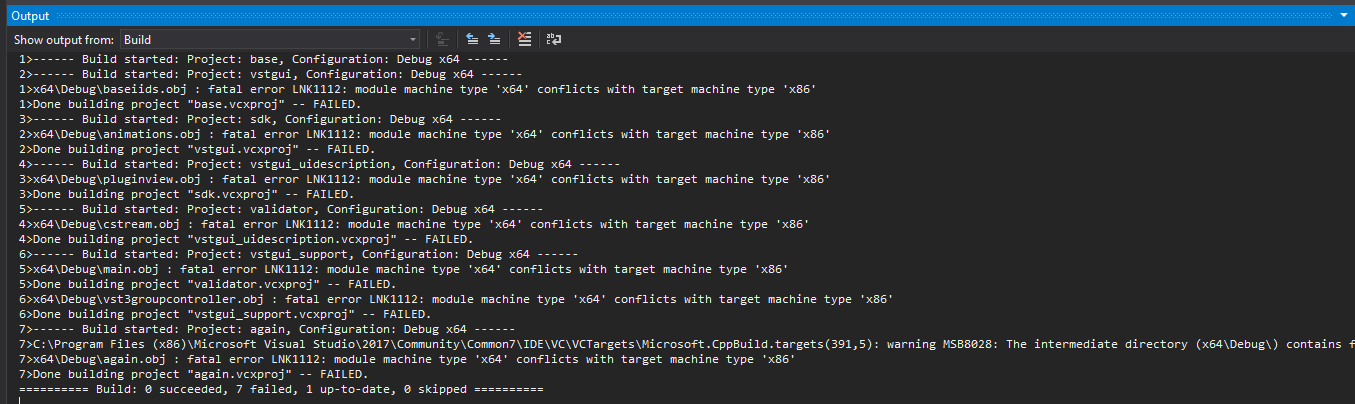Click the MSB8028 warning line
The height and width of the screenshot is (404, 1355).
tap(680, 344)
